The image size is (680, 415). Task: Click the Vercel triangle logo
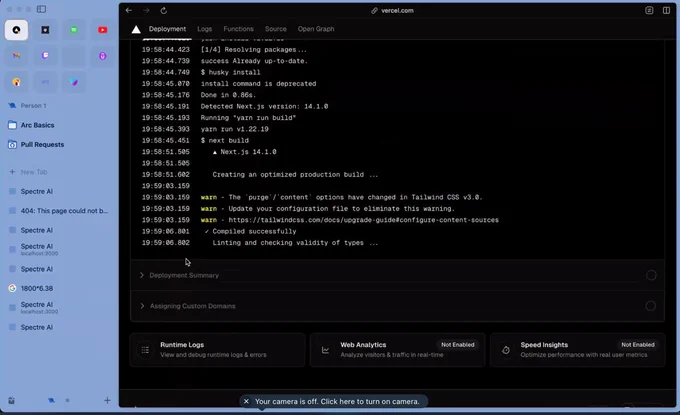pyautogui.click(x=136, y=29)
